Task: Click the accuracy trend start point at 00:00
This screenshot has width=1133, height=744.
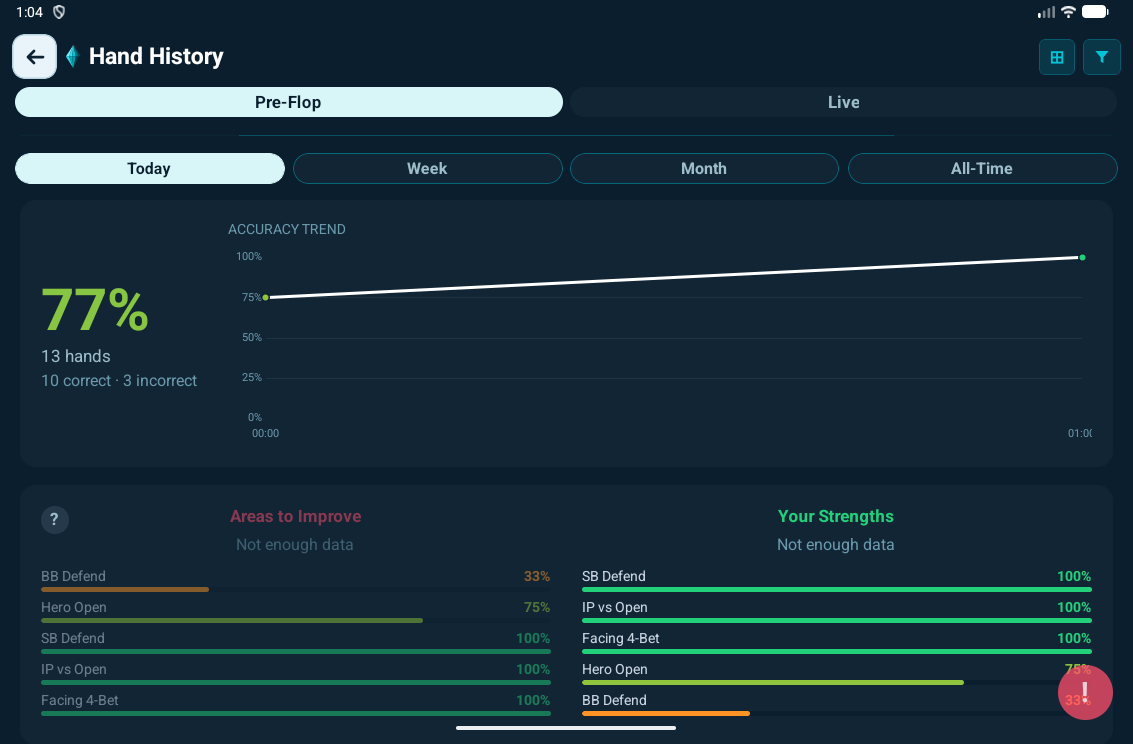Action: (x=265, y=297)
